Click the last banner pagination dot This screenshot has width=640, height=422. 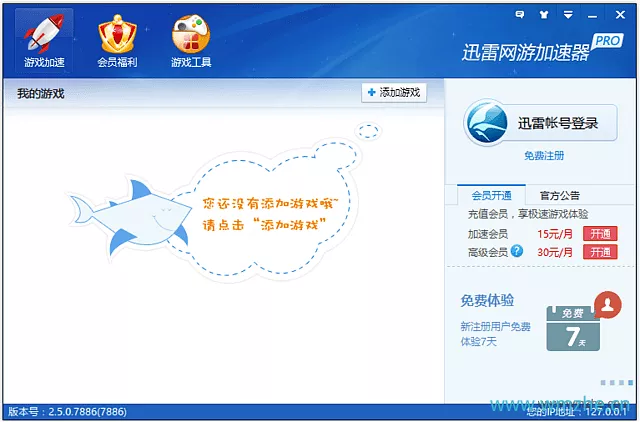click(x=631, y=382)
